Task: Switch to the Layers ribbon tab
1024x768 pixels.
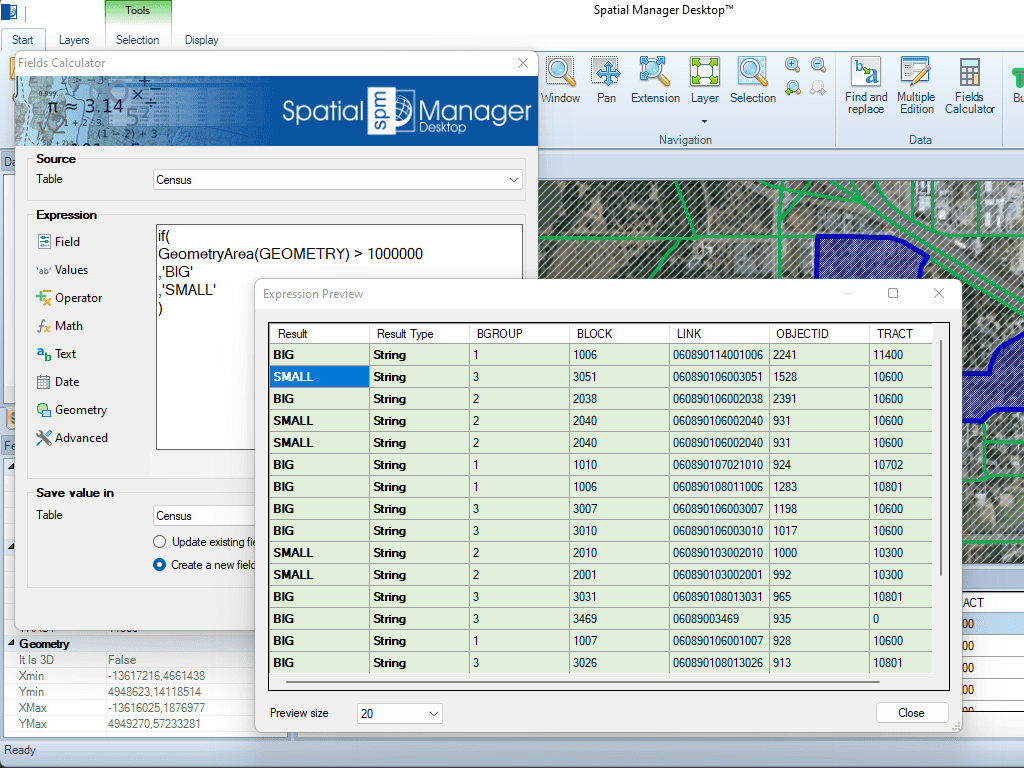Action: 74,40
